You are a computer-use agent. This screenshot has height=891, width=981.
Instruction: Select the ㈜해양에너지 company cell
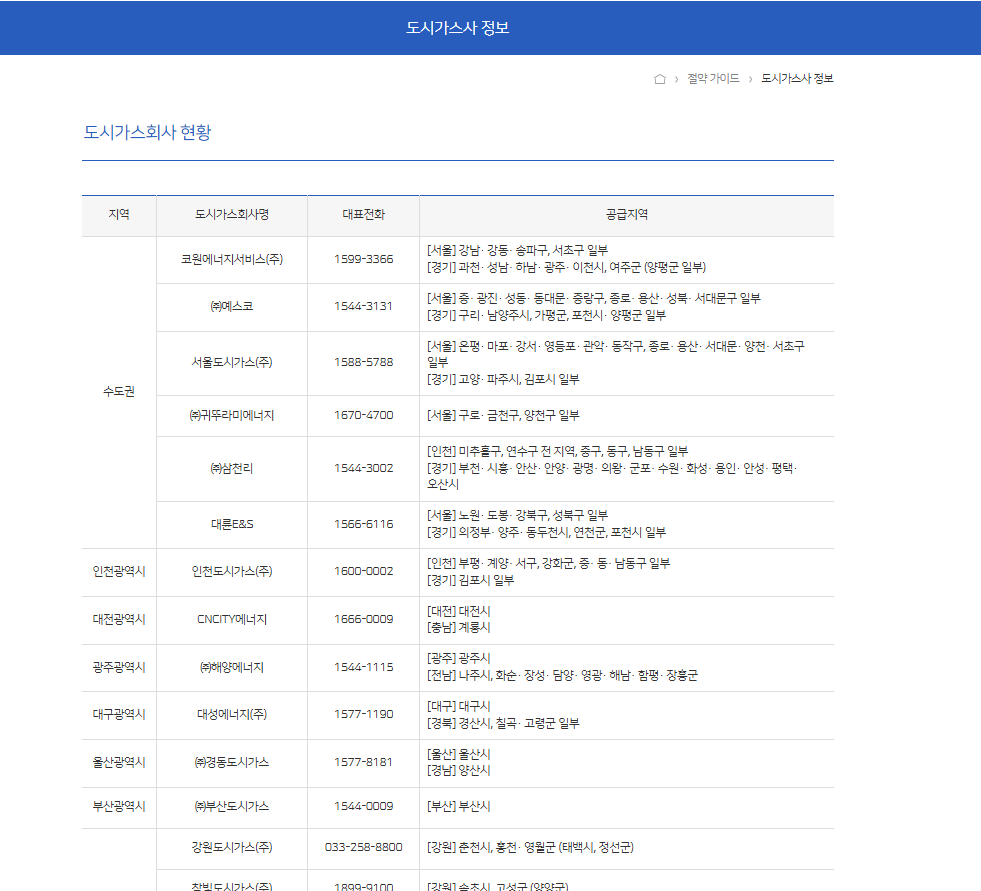pyautogui.click(x=232, y=668)
